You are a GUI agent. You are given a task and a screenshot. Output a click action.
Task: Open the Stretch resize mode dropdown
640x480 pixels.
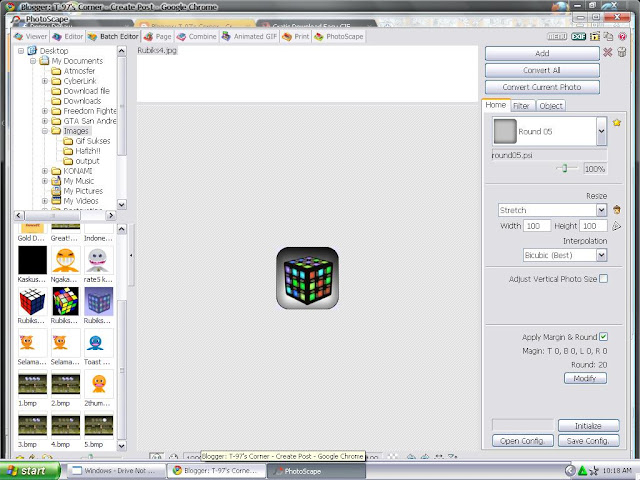[601, 210]
